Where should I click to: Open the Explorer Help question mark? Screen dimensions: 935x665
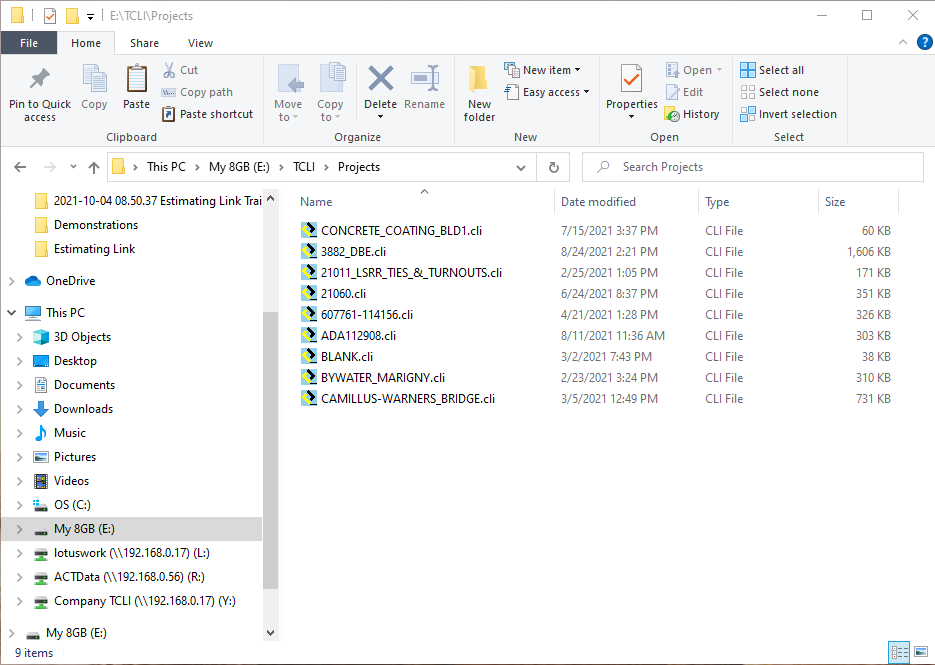(924, 42)
